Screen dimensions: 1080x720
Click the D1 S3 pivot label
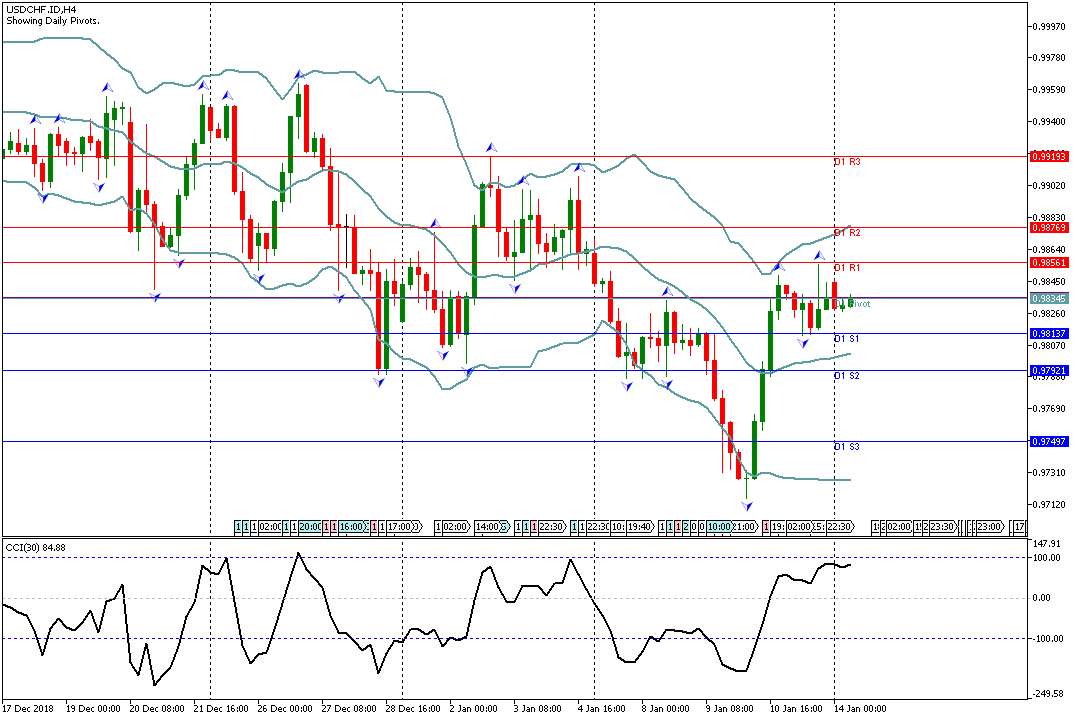coord(847,447)
